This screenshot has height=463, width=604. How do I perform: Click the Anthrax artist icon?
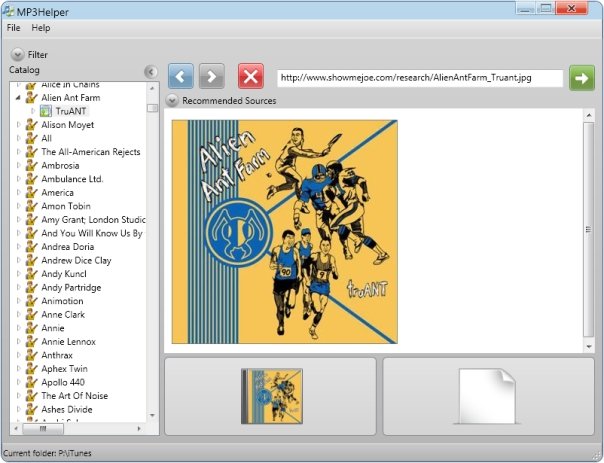[x=31, y=355]
